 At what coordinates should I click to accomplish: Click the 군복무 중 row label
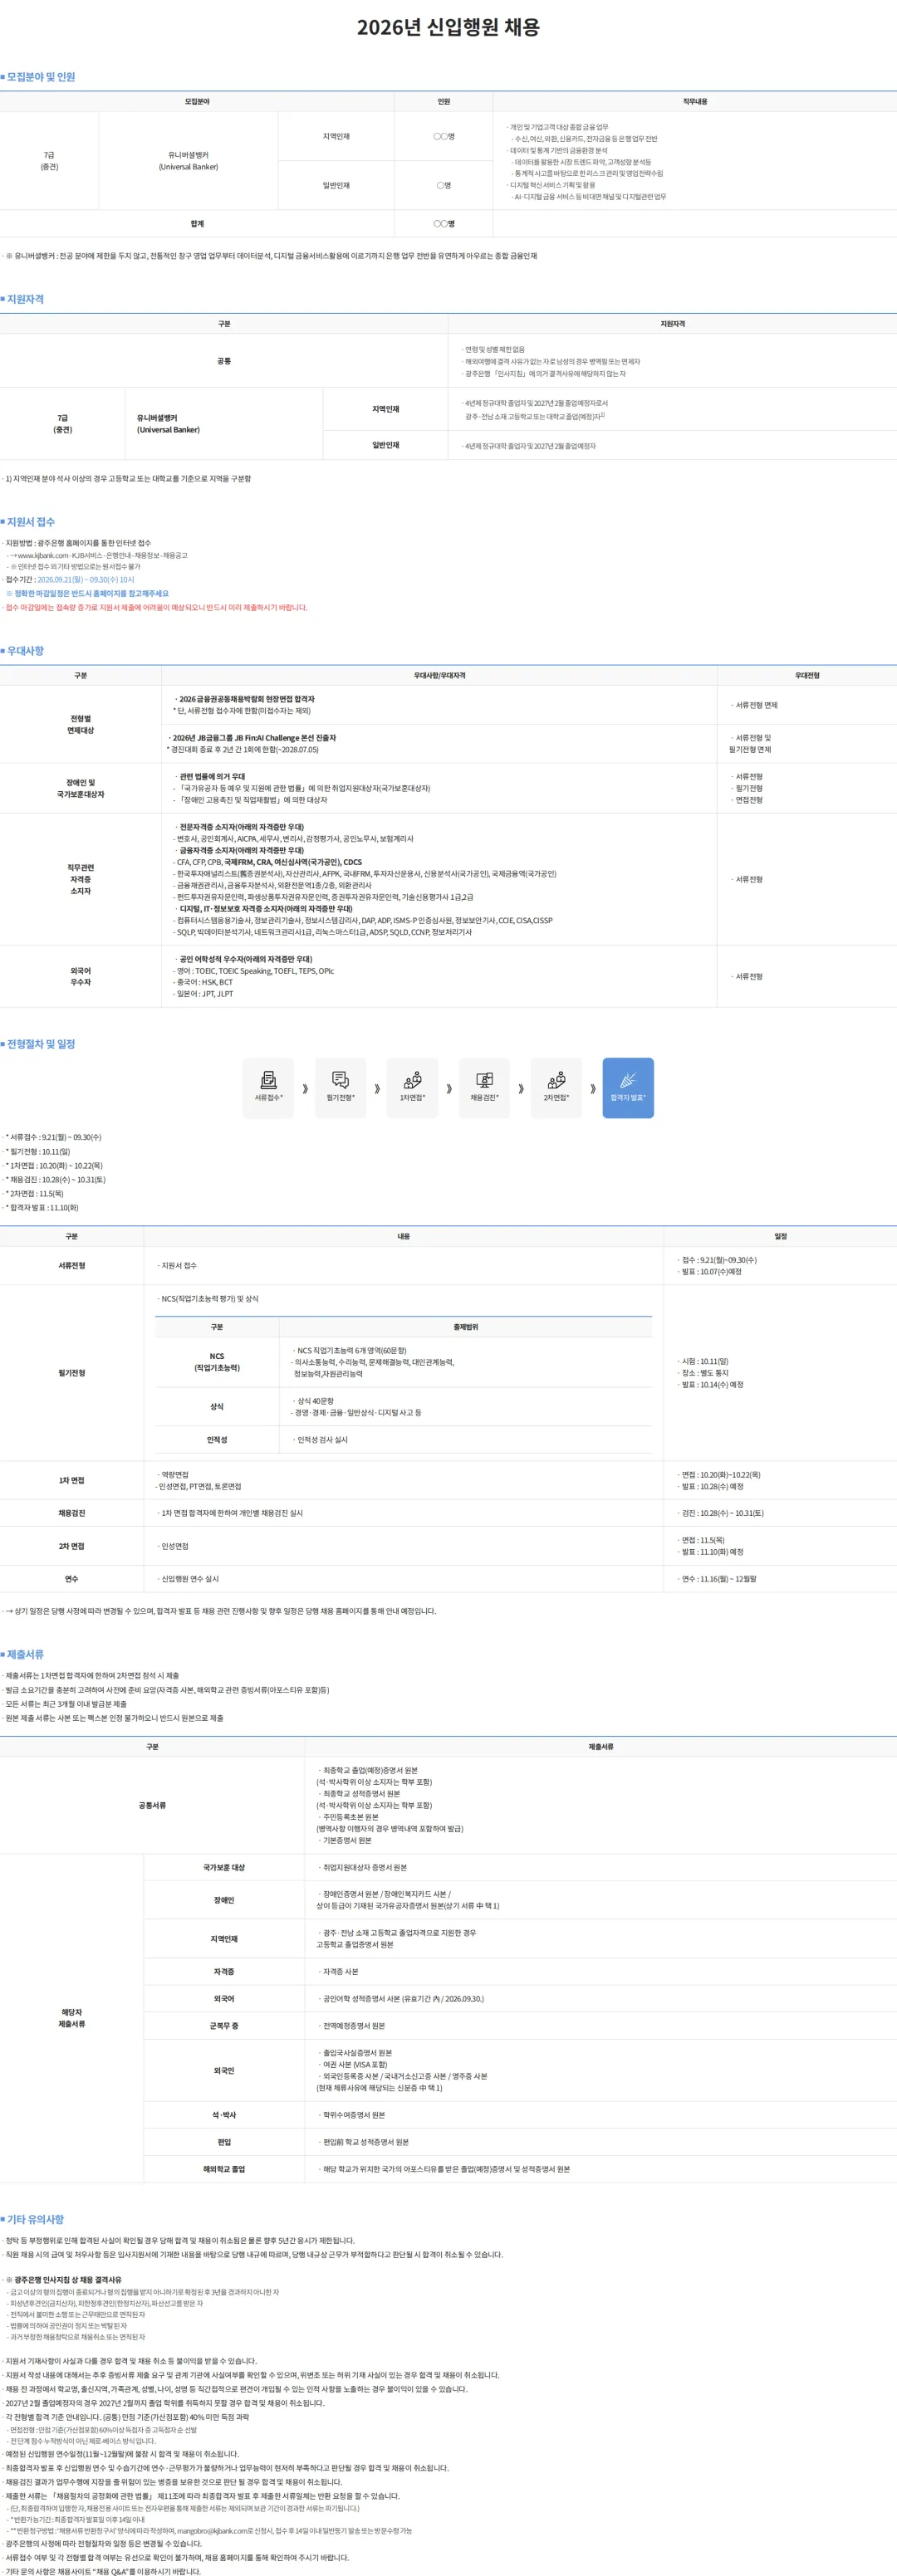224,2026
